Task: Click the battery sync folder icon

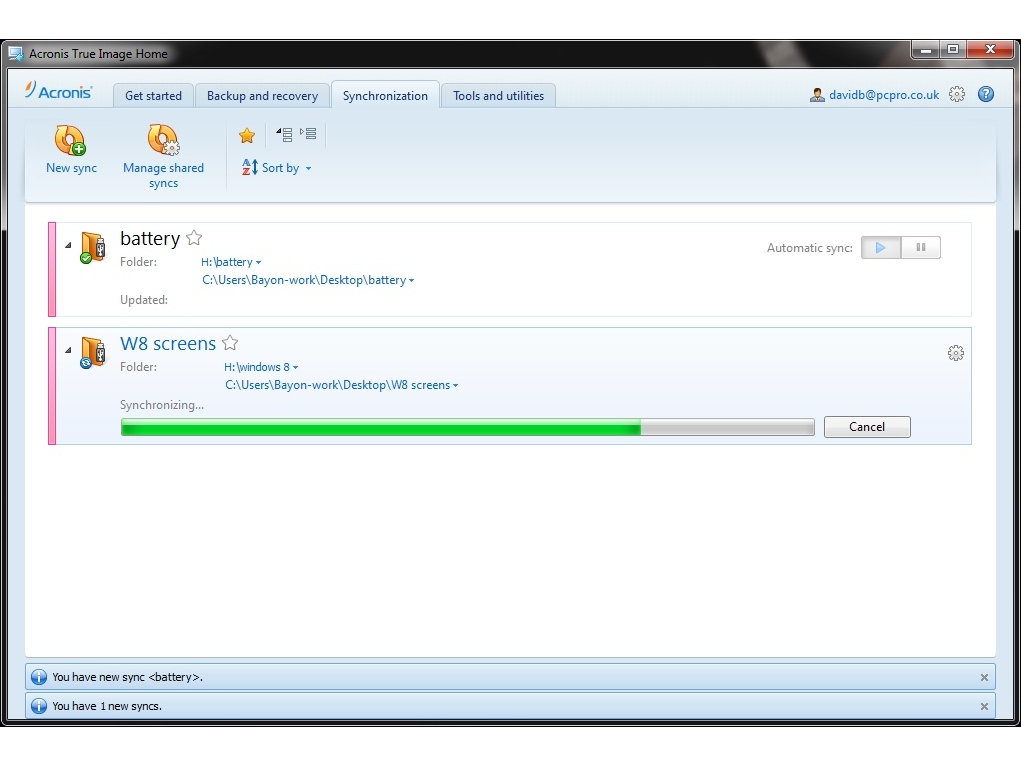Action: coord(92,248)
